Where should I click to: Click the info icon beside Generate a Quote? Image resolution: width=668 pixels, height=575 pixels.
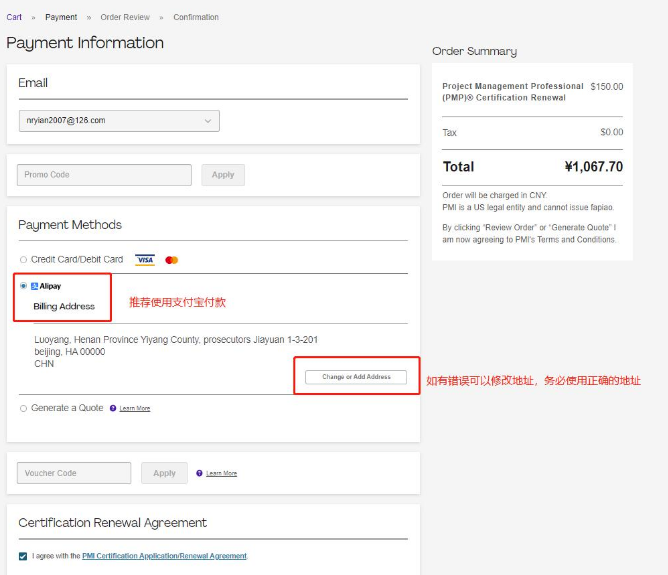(x=113, y=408)
